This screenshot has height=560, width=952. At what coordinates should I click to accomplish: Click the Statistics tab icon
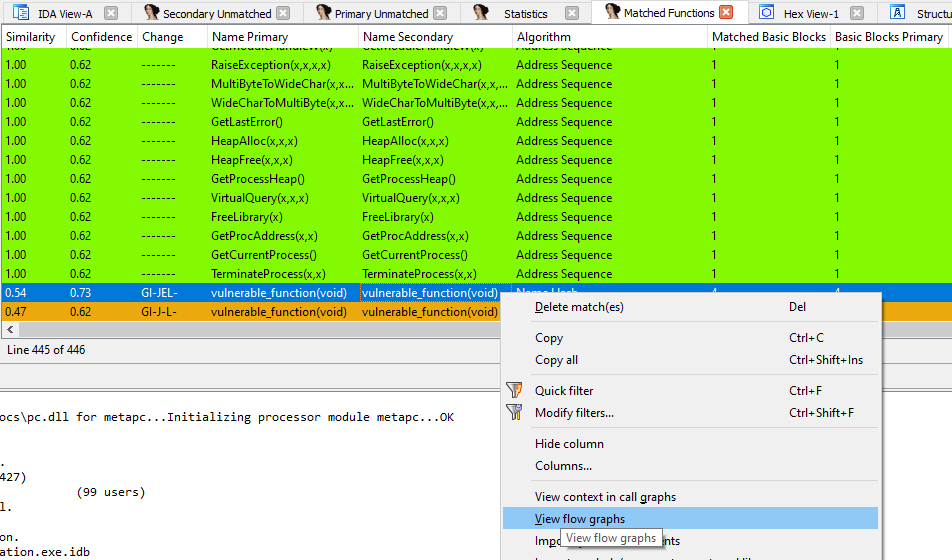click(x=481, y=13)
